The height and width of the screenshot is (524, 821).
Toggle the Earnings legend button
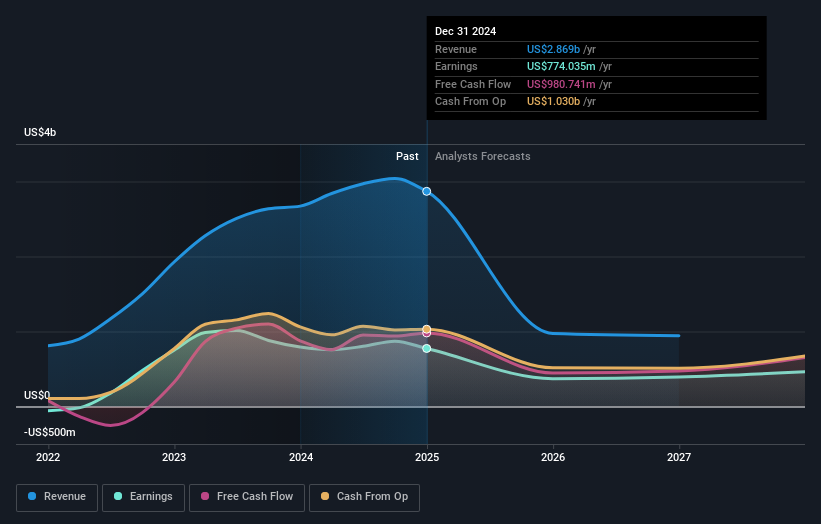[x=143, y=497]
